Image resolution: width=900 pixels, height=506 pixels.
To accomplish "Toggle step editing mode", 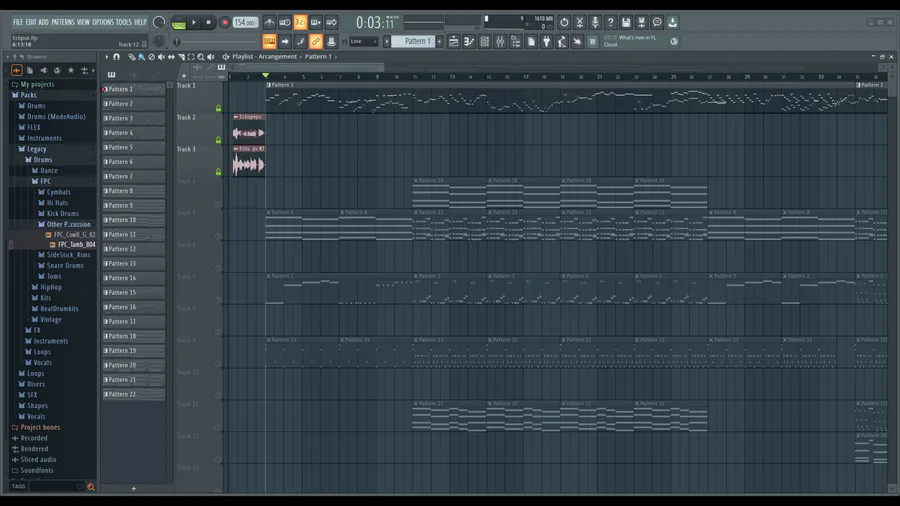I will 300,41.
